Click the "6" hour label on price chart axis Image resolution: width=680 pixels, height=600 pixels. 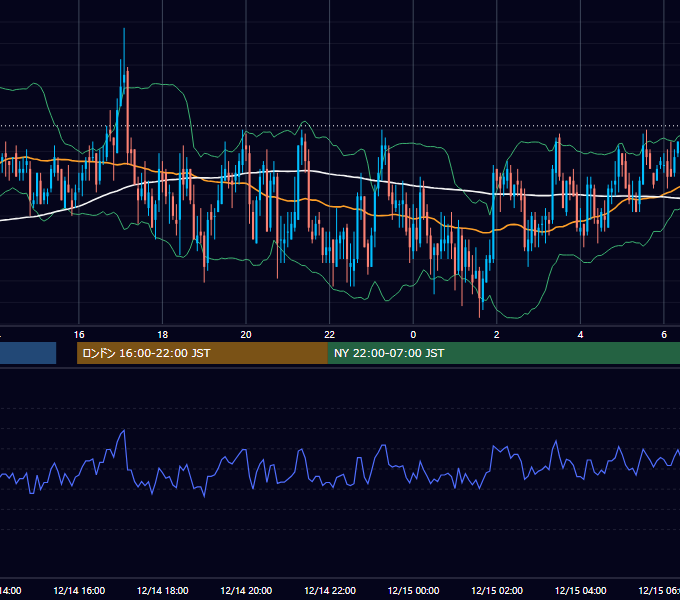[x=664, y=334]
